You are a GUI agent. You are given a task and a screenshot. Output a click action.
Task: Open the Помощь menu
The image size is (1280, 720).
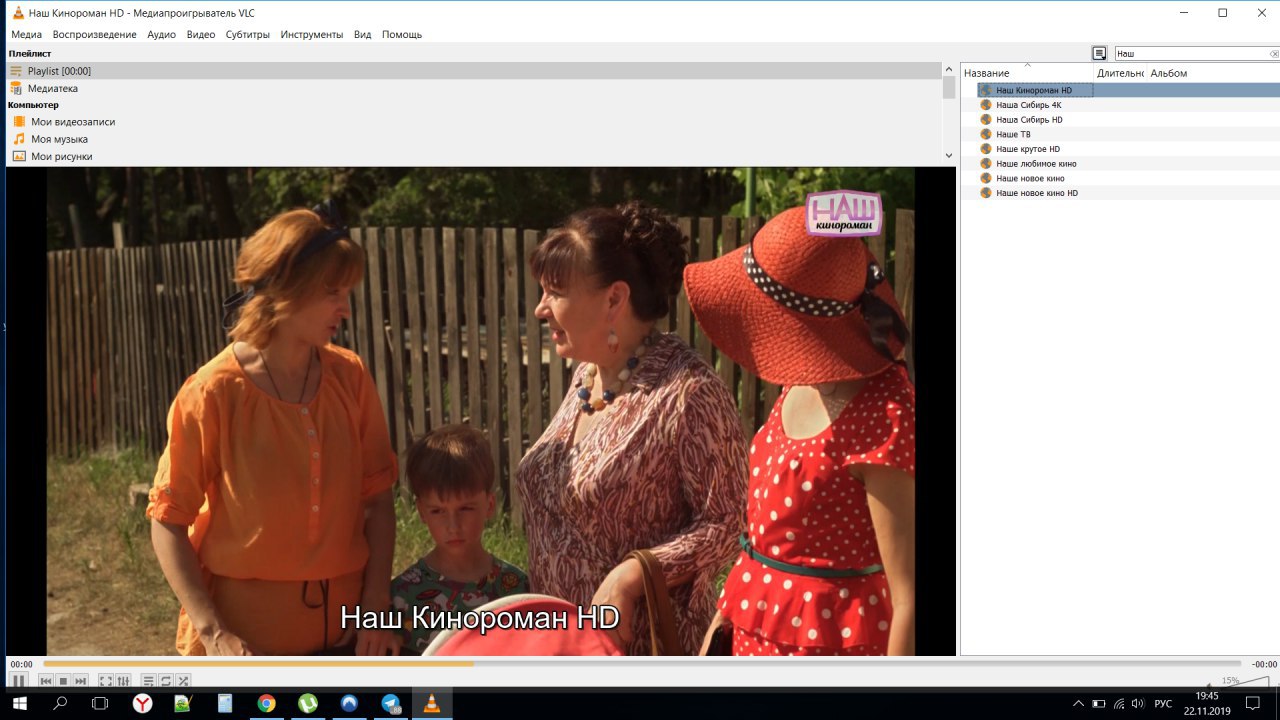pyautogui.click(x=402, y=34)
